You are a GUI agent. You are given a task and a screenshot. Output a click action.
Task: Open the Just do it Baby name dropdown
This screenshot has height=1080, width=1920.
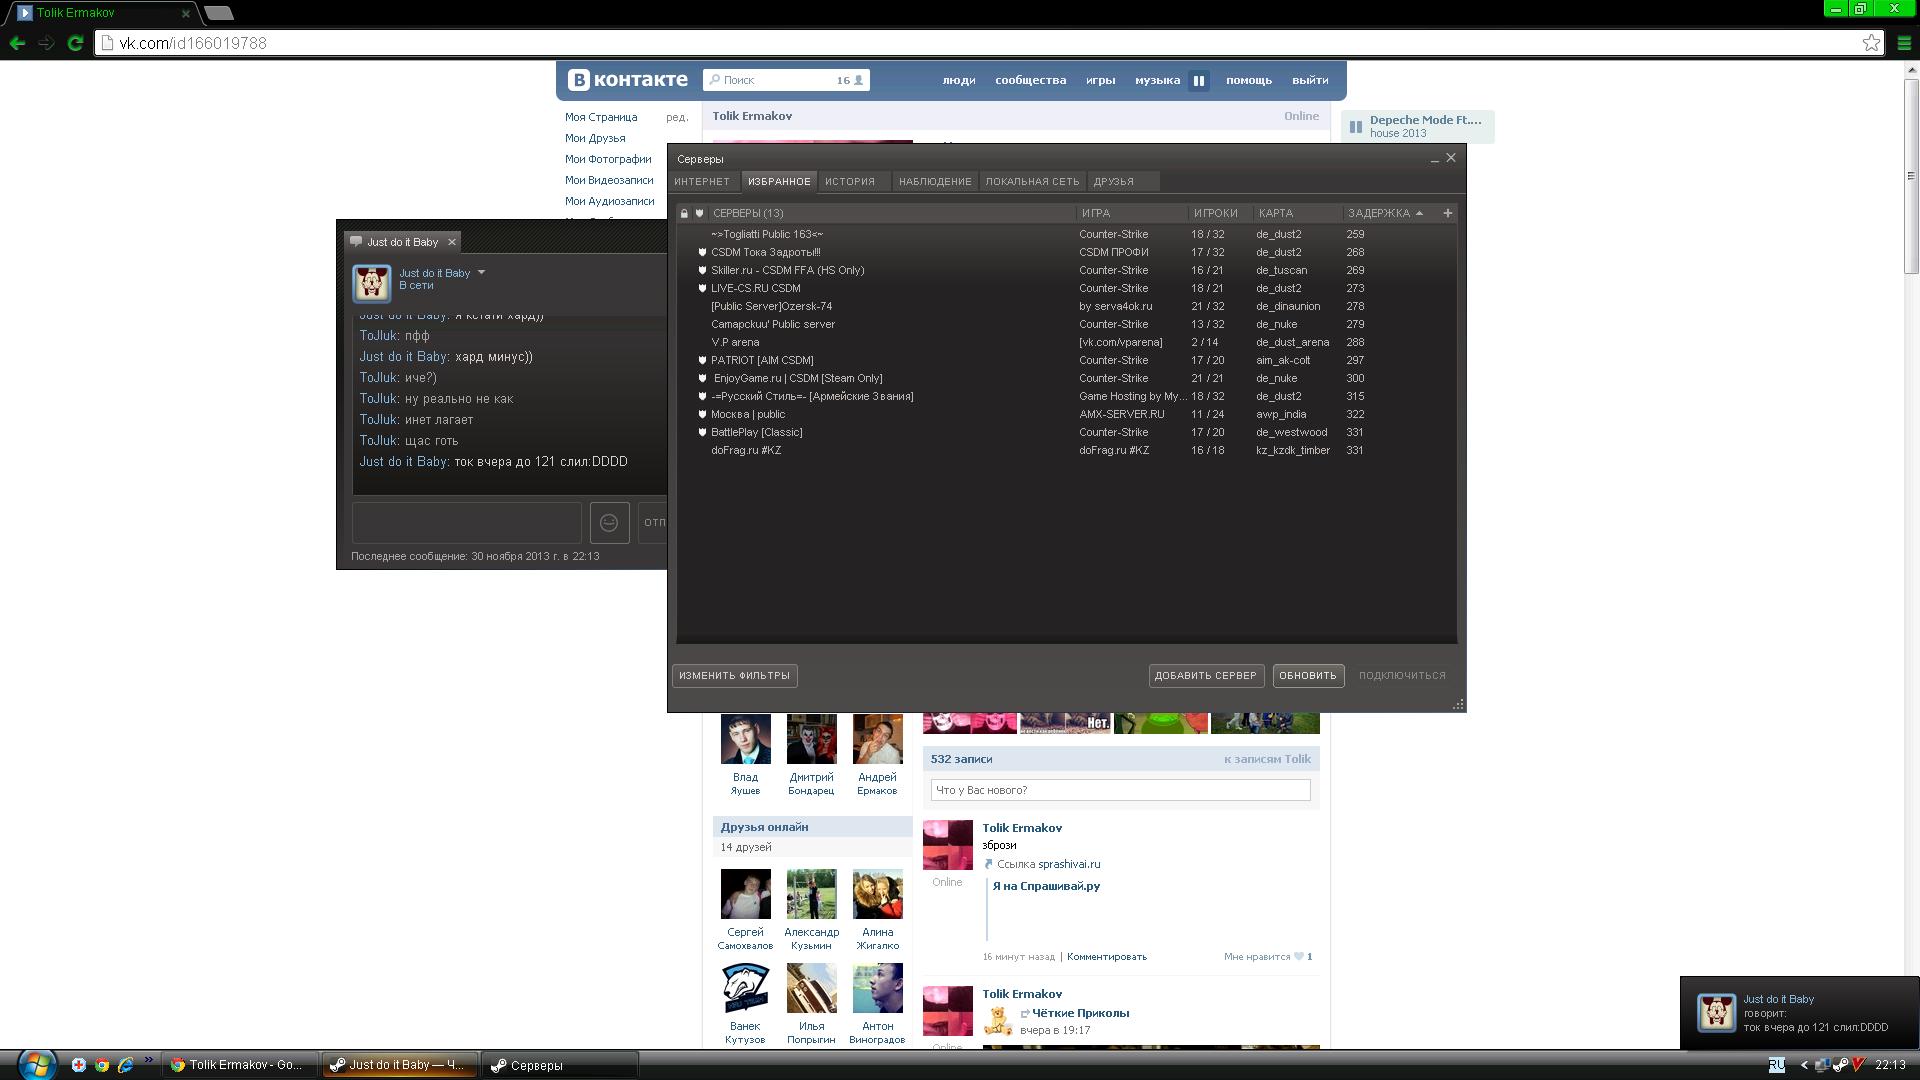click(x=481, y=273)
